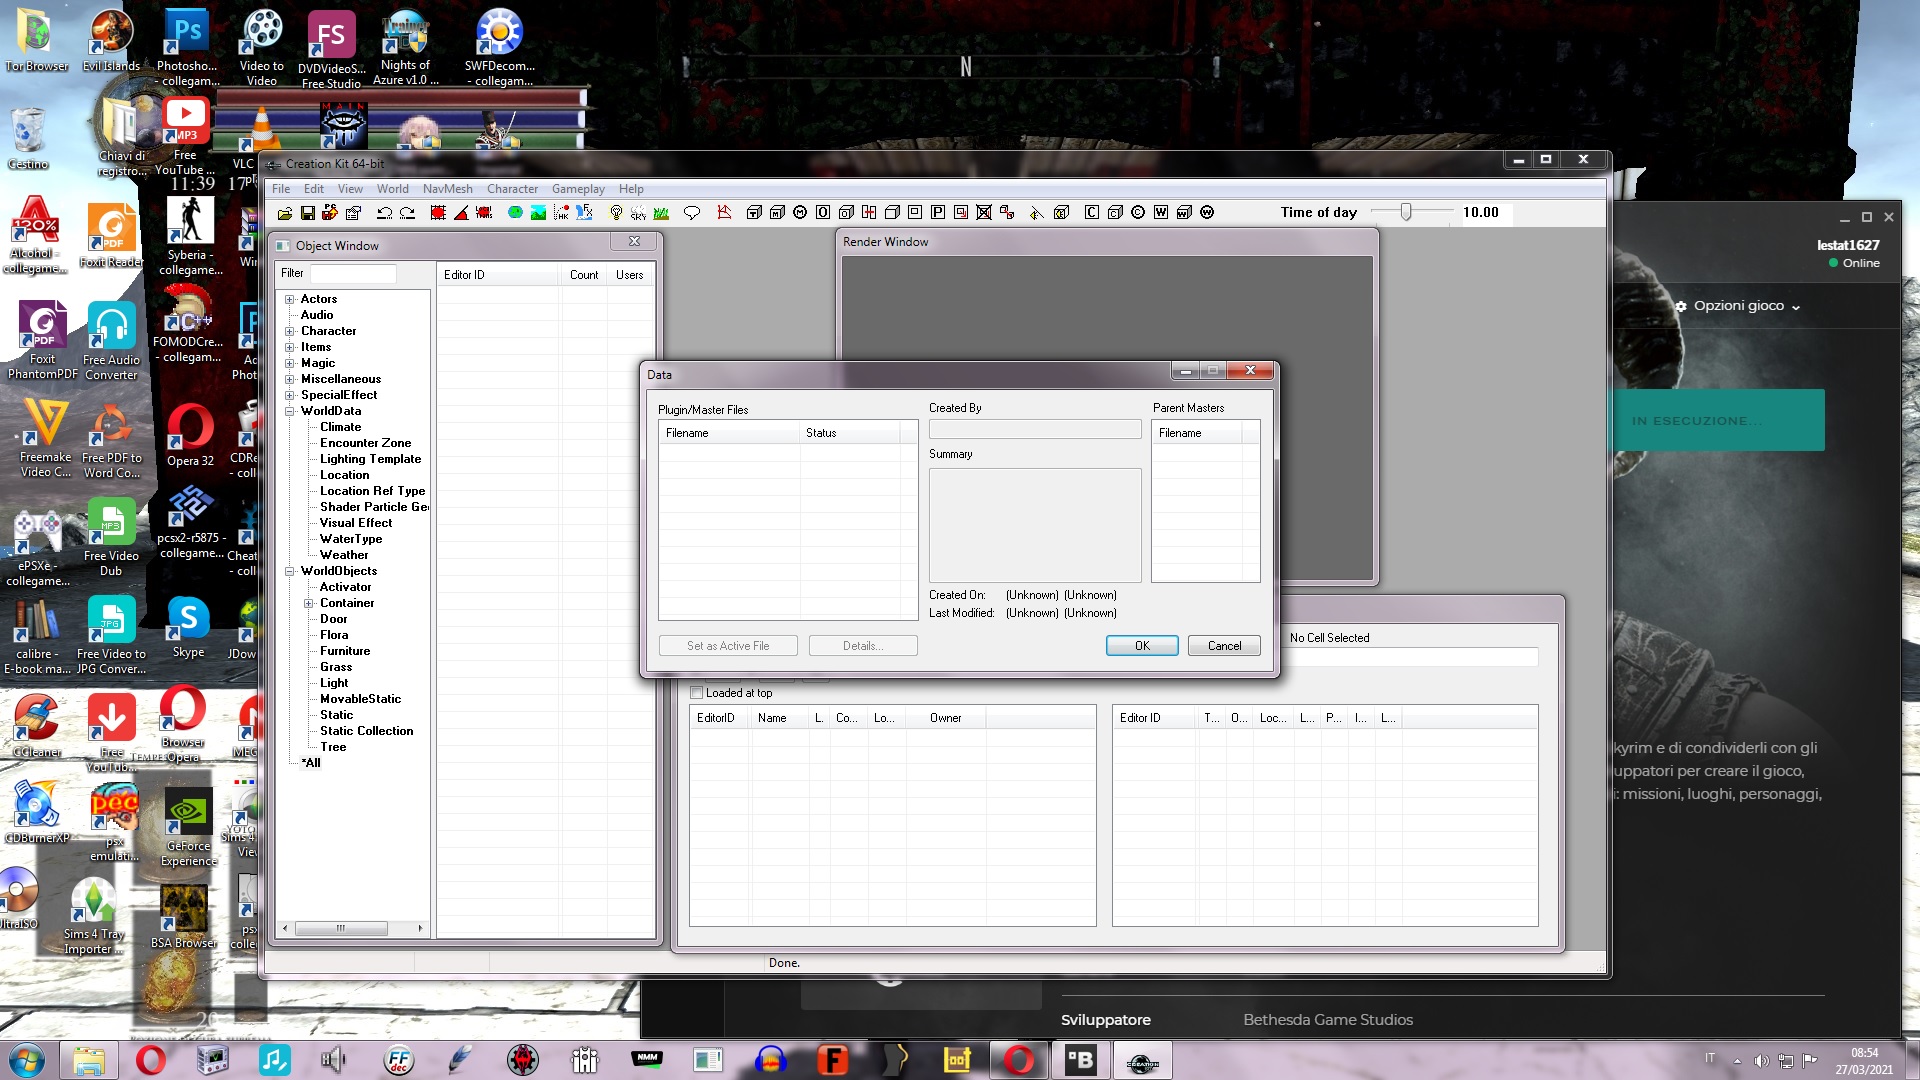
Task: Expand the SpecialEffect tree node
Action: coord(290,395)
